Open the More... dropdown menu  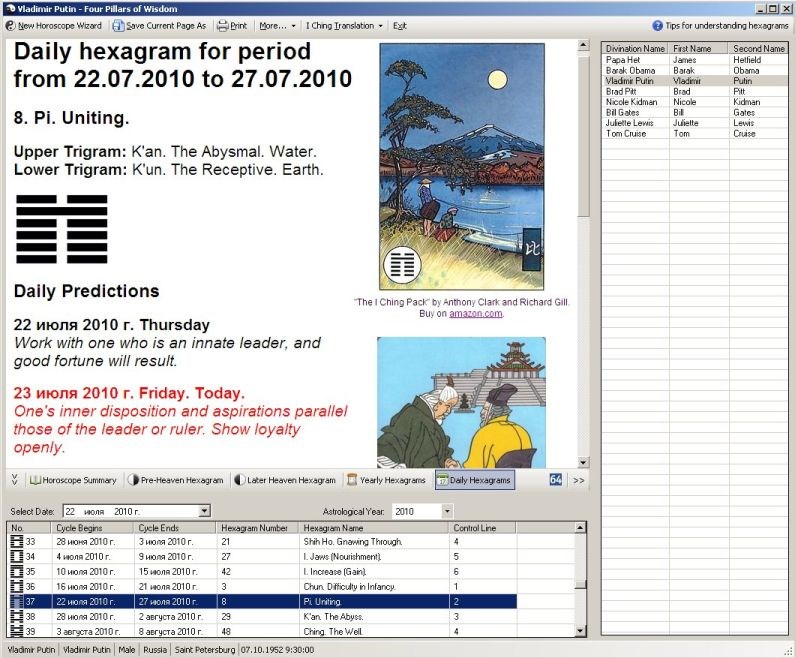[x=277, y=25]
